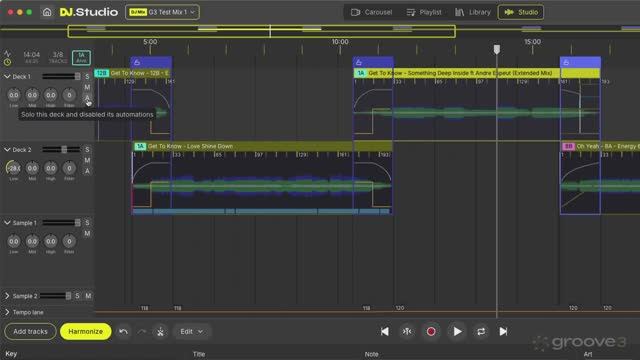Sort by the Title column header

(x=199, y=354)
